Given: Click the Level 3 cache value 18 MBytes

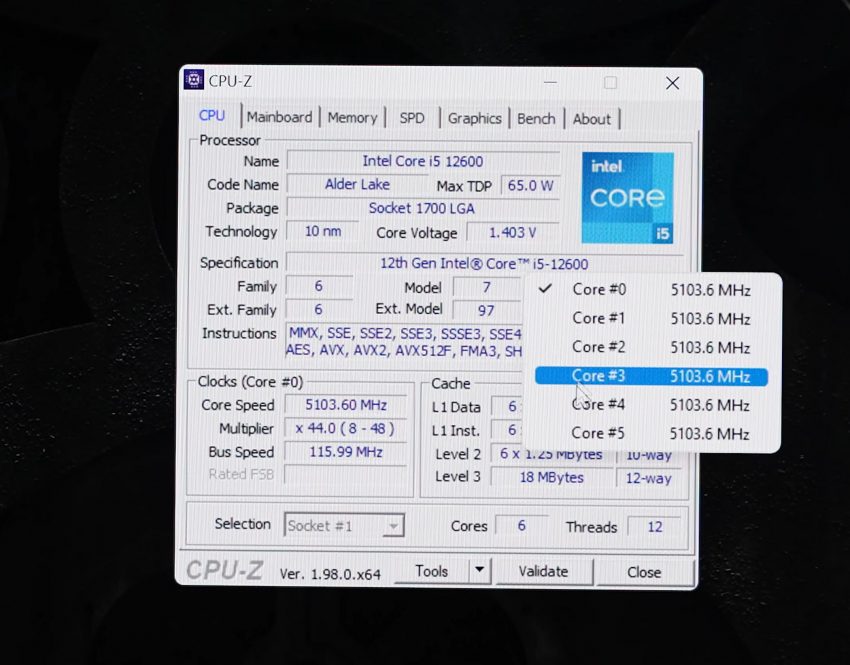Looking at the screenshot, I should pos(552,477).
